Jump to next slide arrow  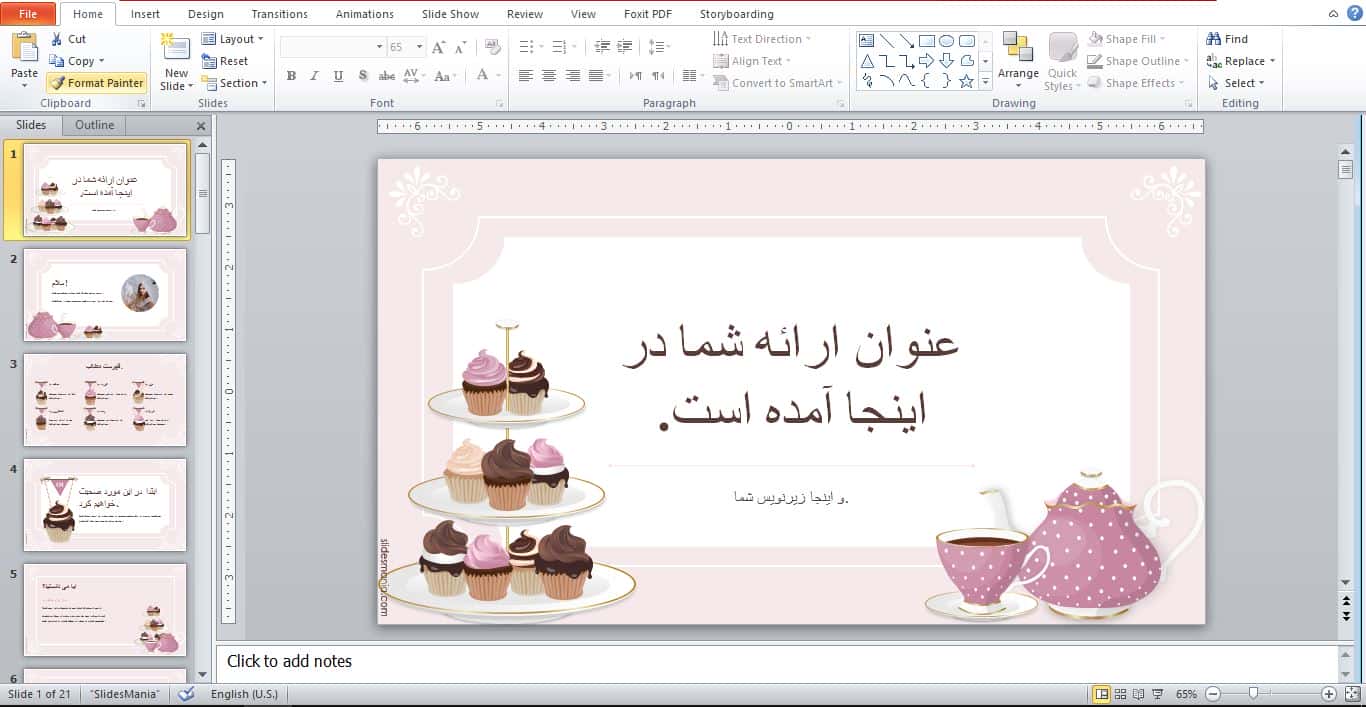click(x=1346, y=615)
